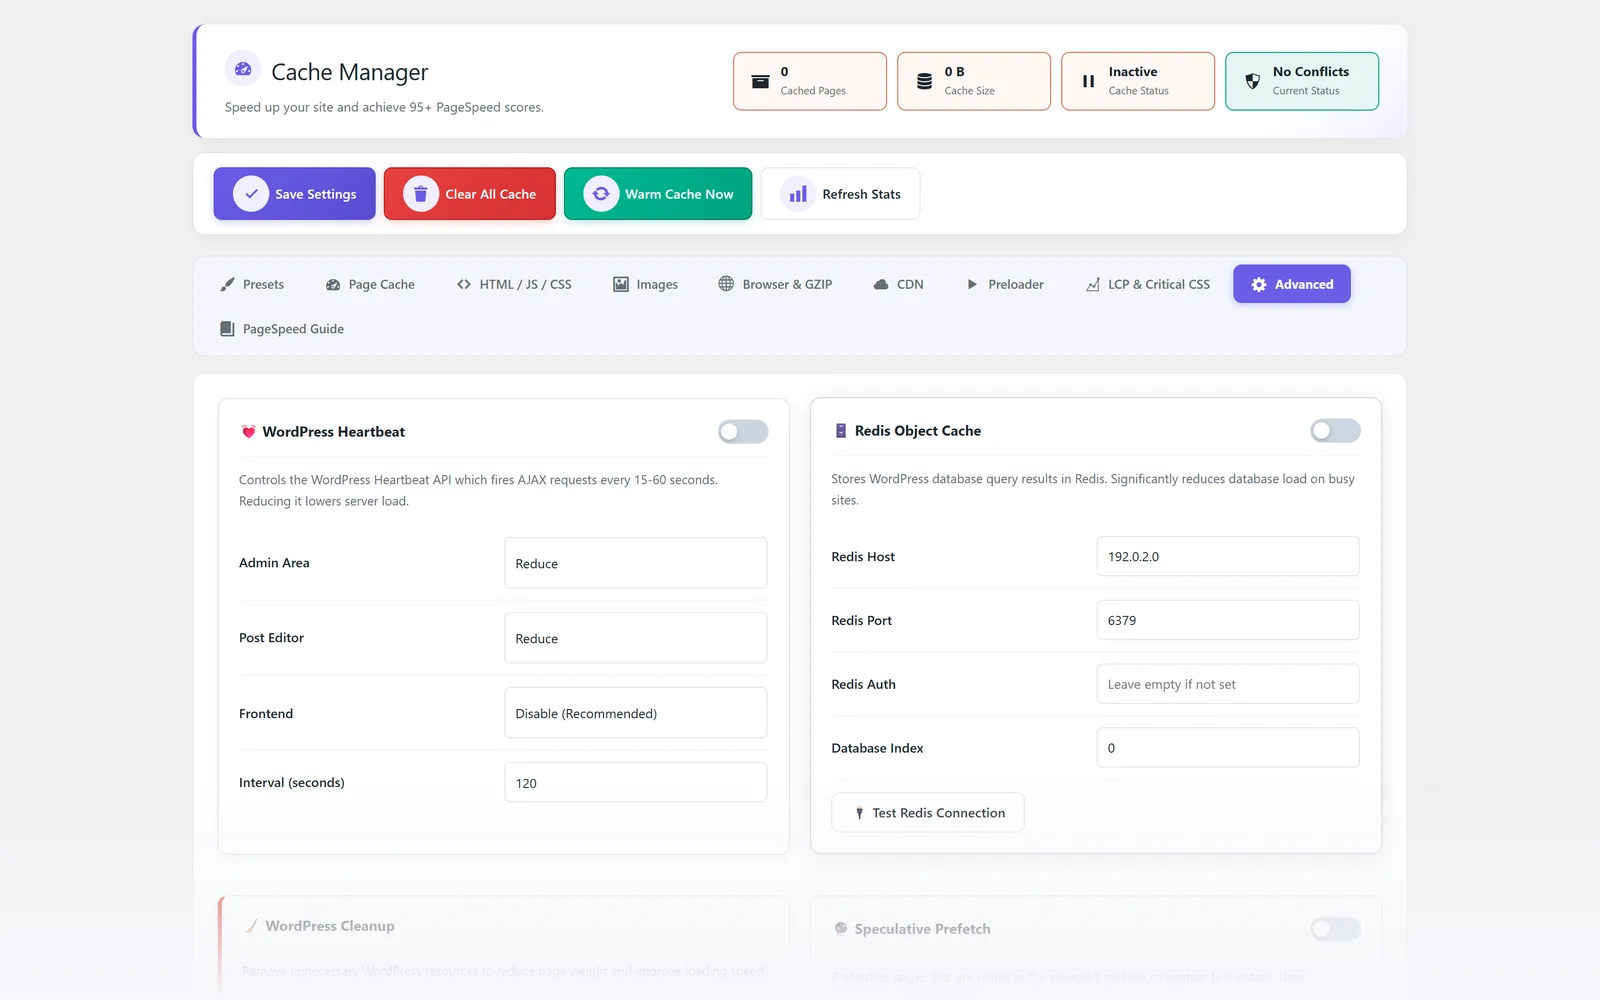Click the refresh arrows icon in Warm Cache Now
Viewport: 1600px width, 1000px height.
(x=601, y=194)
